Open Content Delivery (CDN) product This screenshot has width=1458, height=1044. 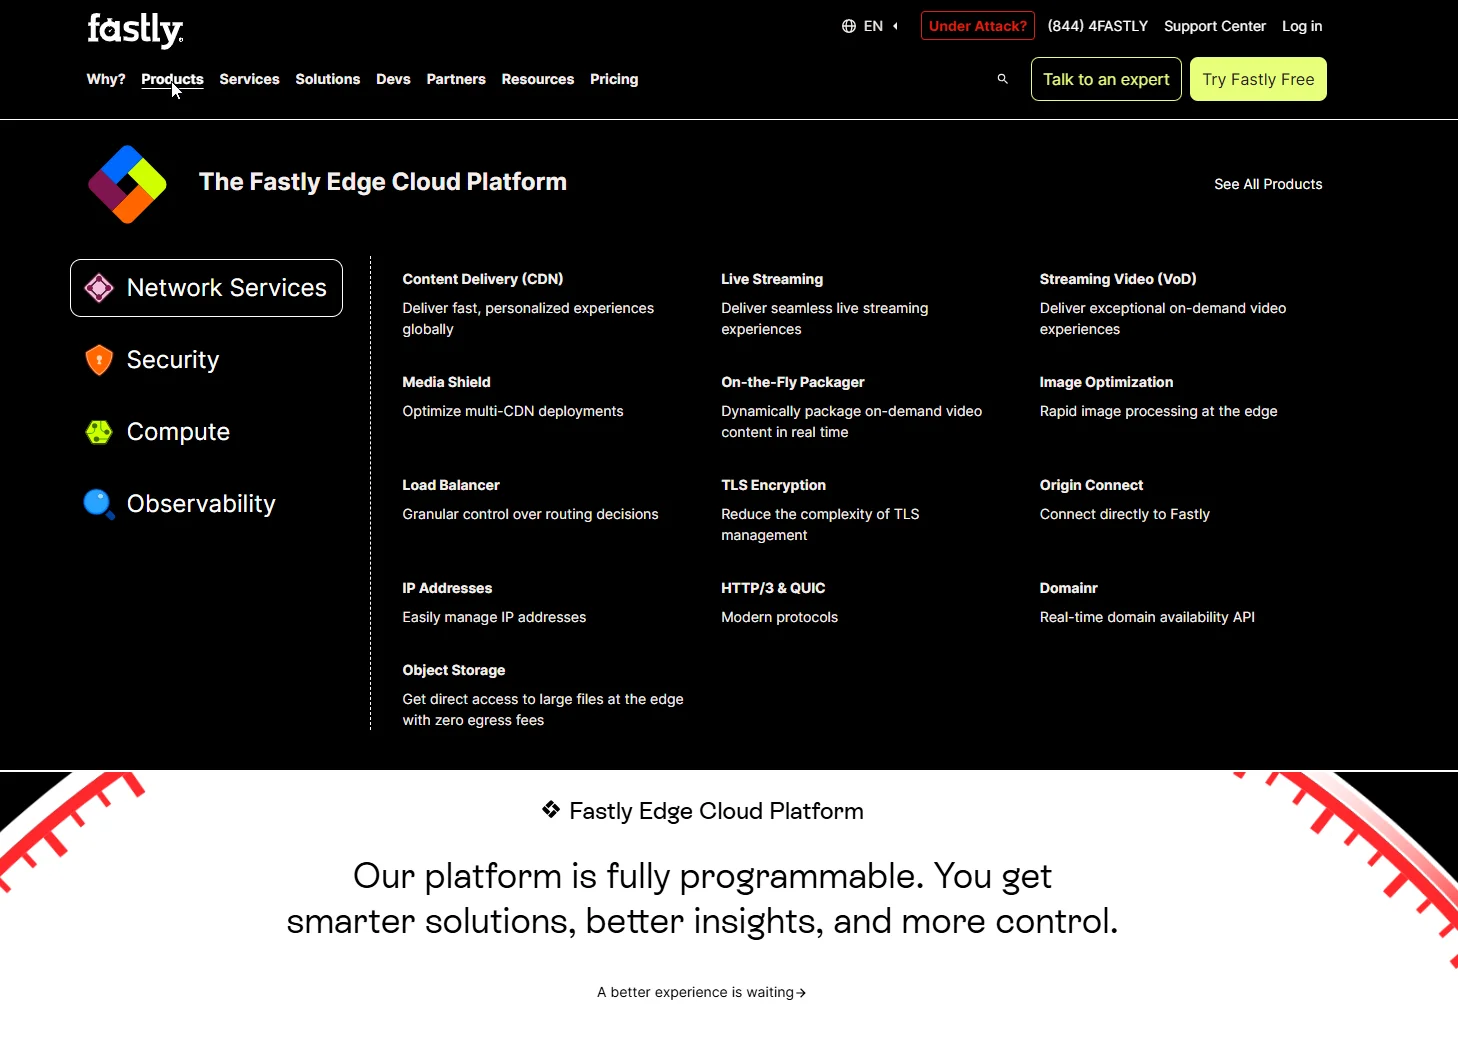(483, 279)
